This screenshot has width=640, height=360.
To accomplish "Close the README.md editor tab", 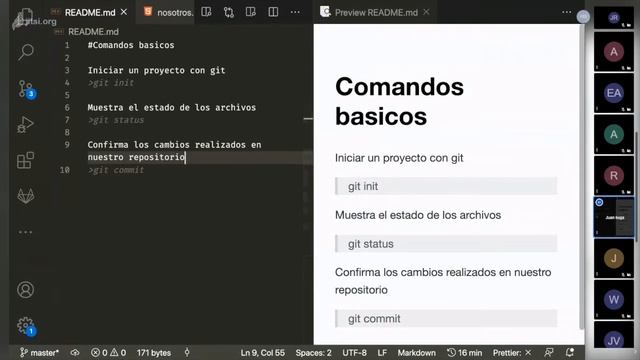I will click(124, 12).
